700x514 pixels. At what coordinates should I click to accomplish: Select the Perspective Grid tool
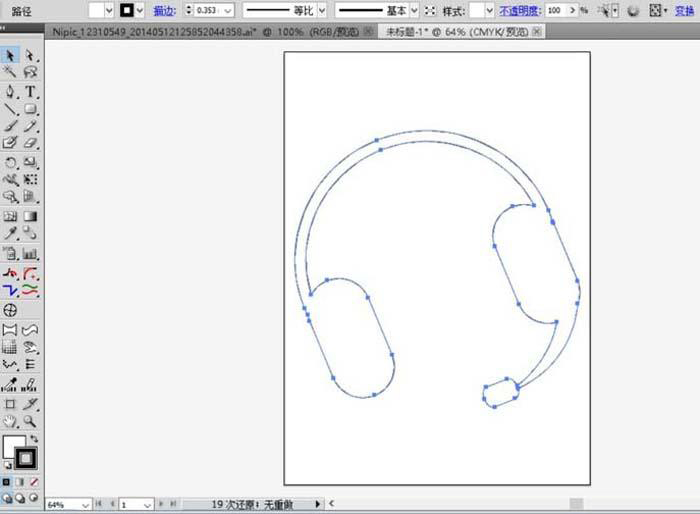[x=30, y=196]
